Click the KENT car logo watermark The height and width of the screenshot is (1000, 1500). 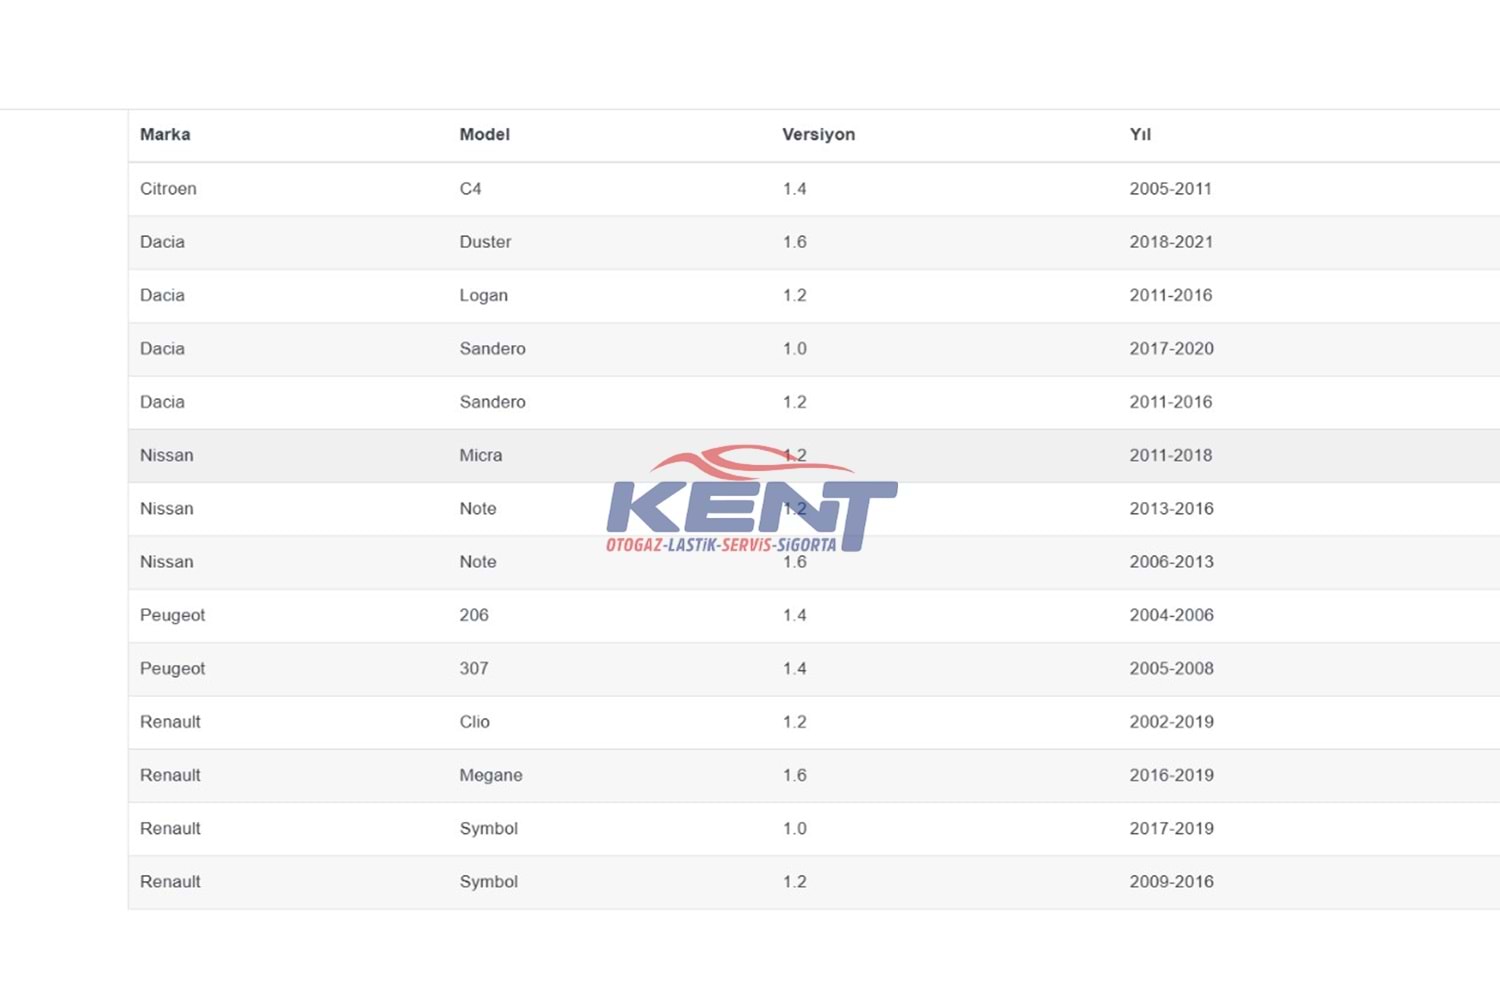pos(751,500)
